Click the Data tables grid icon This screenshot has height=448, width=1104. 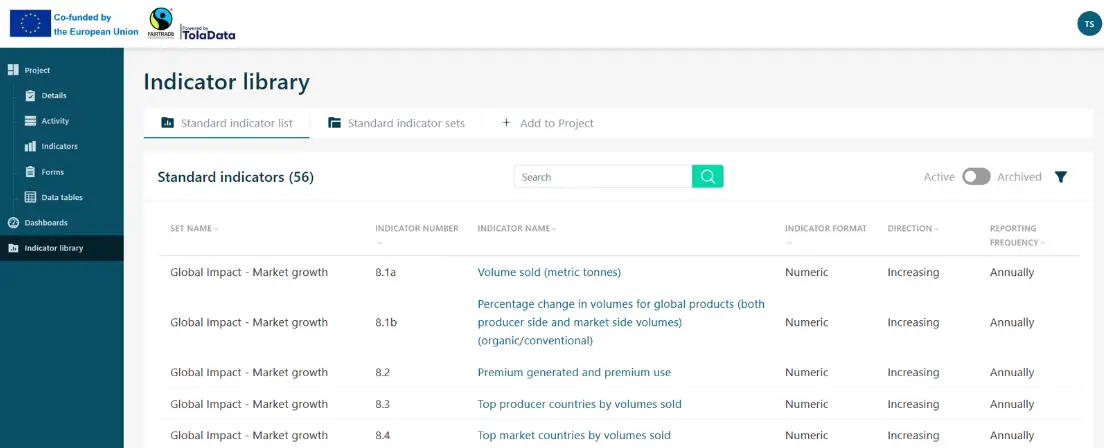[31, 198]
